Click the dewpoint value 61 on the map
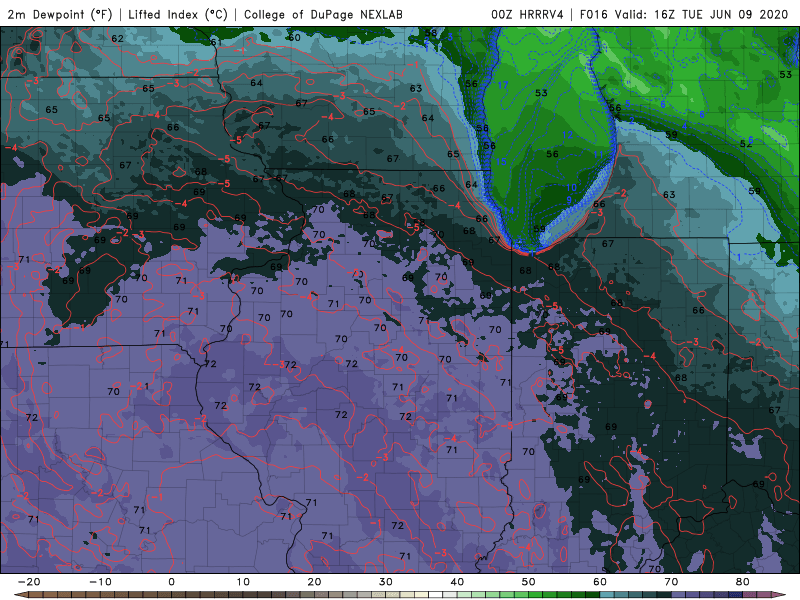Viewport: 800px width, 600px height. click(x=216, y=42)
